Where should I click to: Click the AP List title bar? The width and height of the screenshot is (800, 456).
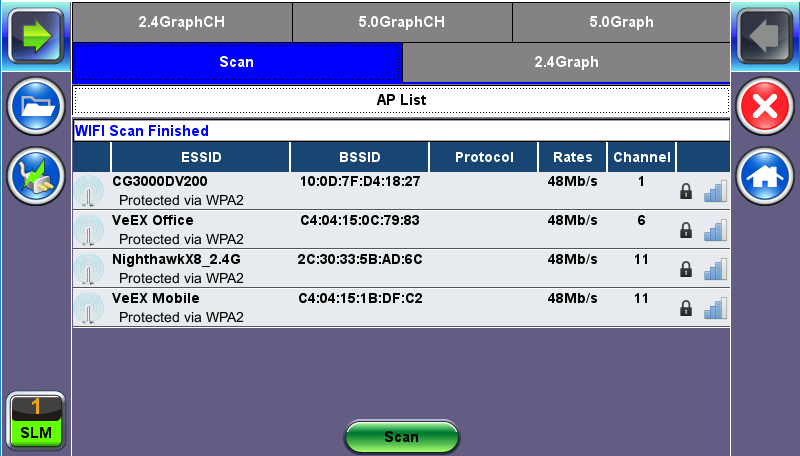pyautogui.click(x=400, y=100)
